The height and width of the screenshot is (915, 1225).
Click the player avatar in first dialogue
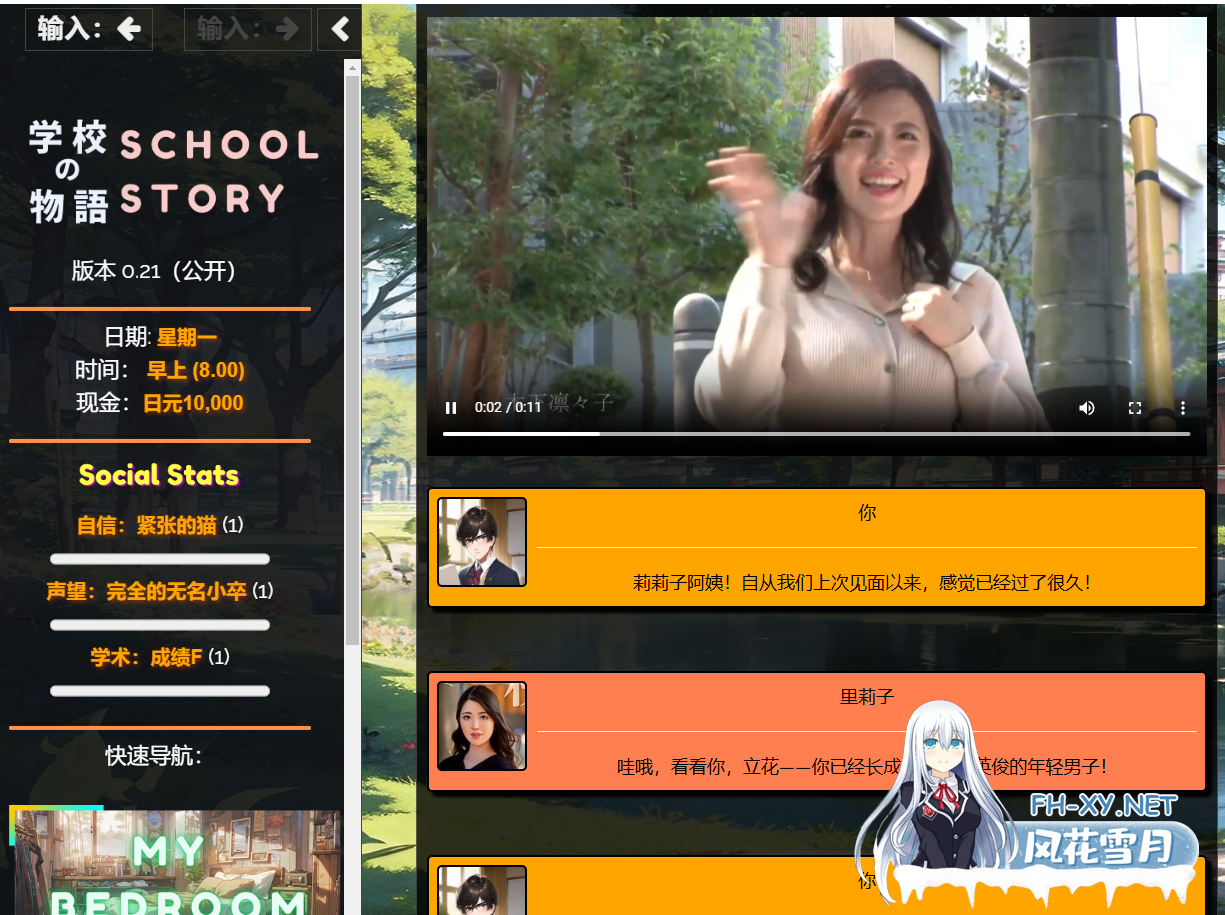pos(482,542)
